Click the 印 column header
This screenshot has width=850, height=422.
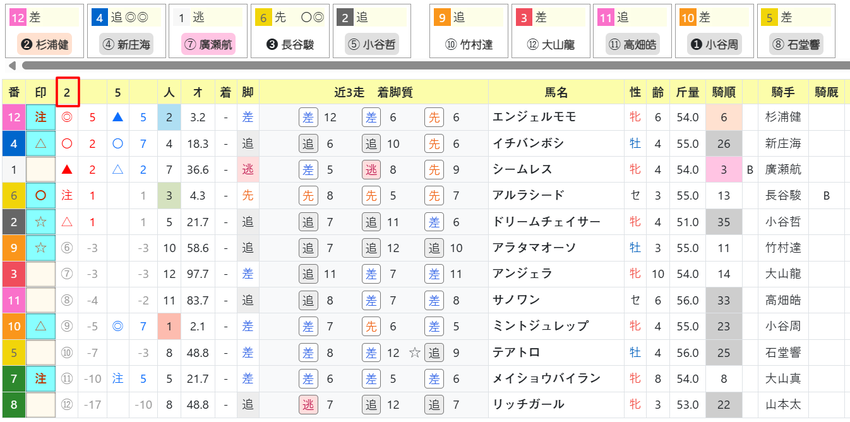pyautogui.click(x=41, y=92)
